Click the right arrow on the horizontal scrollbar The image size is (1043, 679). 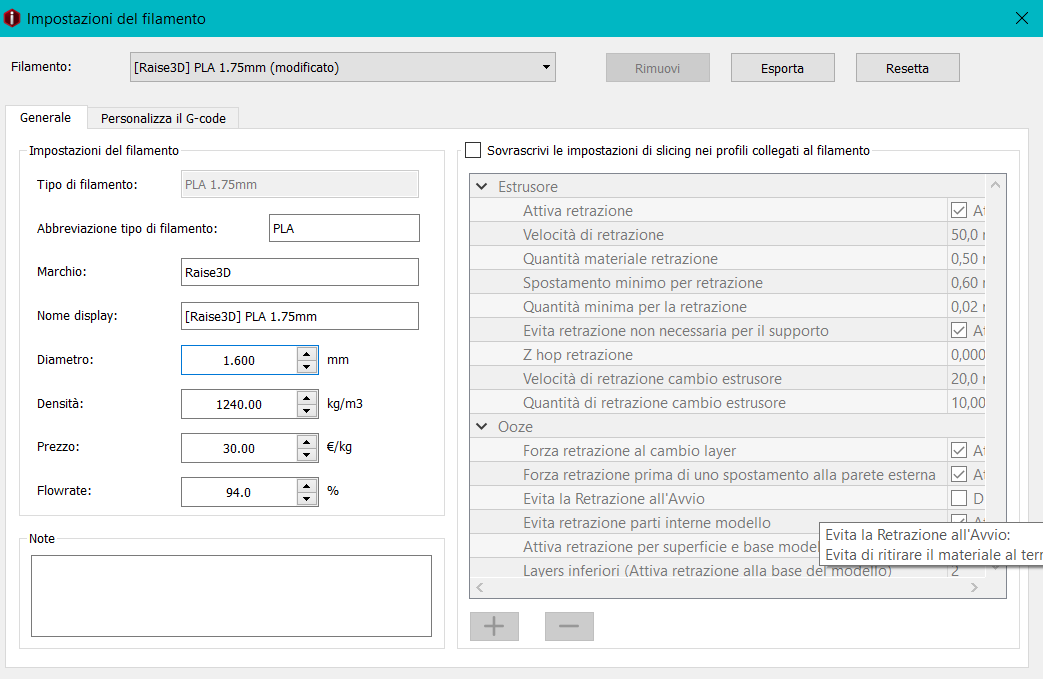point(974,587)
